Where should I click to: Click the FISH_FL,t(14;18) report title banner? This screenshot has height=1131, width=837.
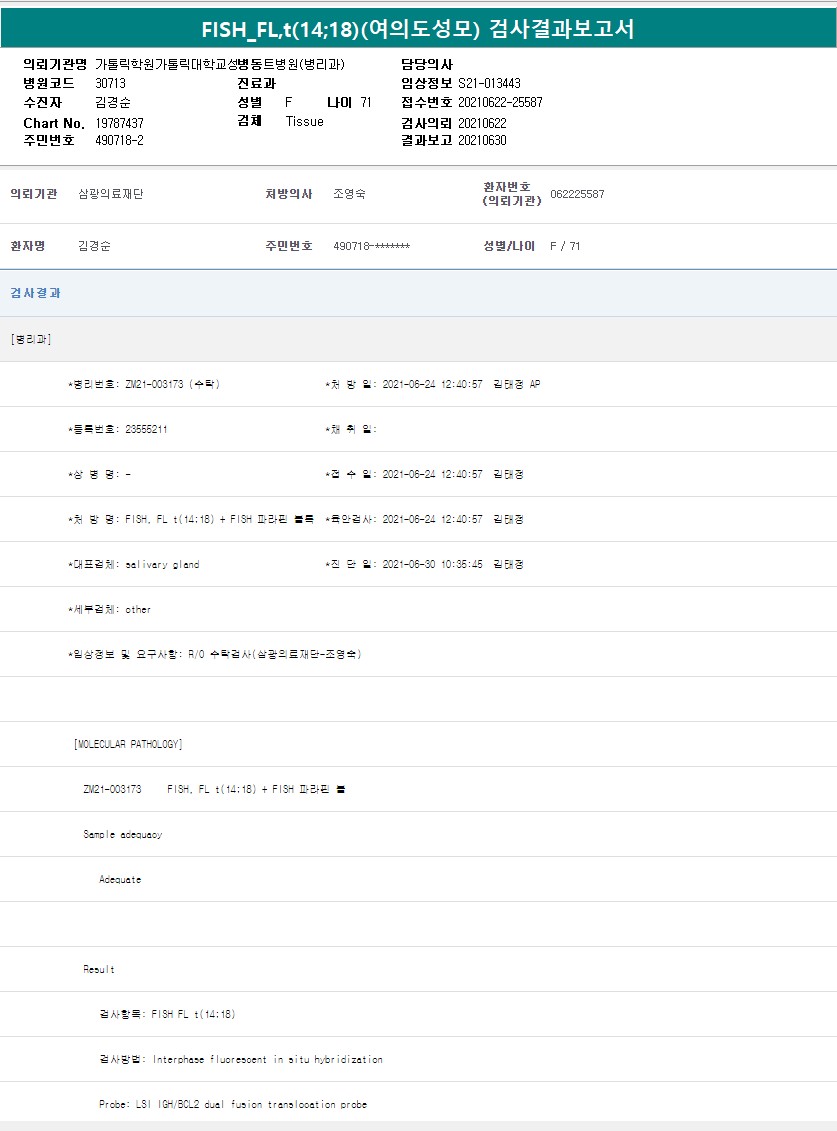click(x=418, y=28)
